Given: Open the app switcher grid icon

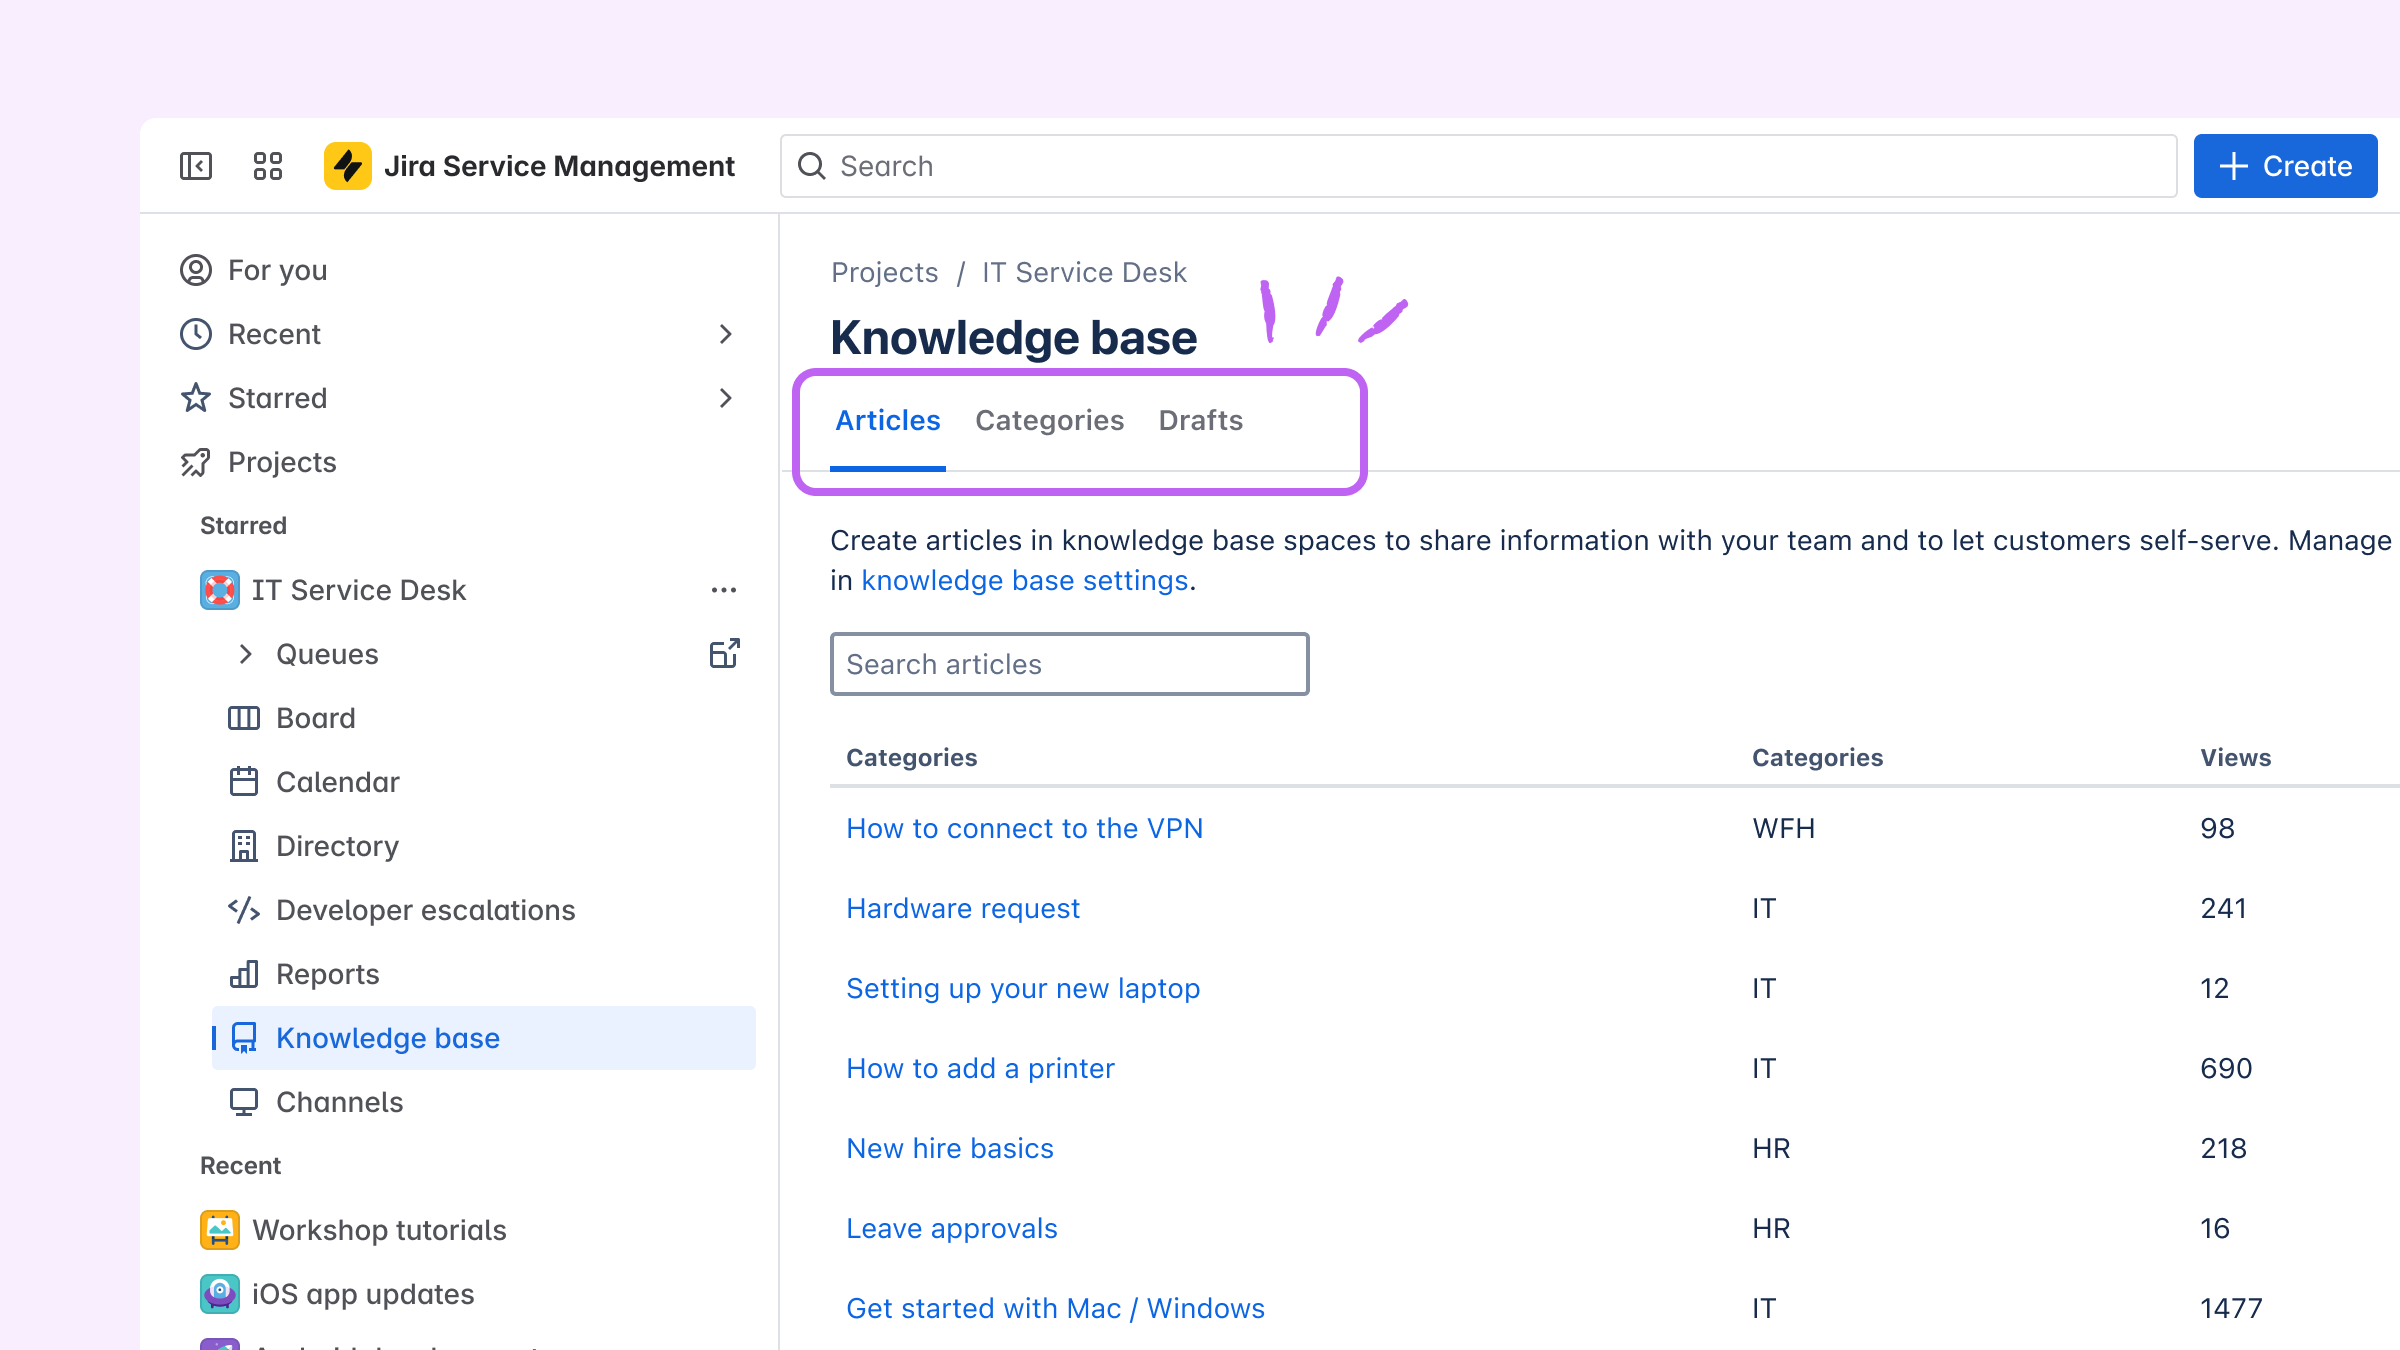Looking at the screenshot, I should pos(268,166).
